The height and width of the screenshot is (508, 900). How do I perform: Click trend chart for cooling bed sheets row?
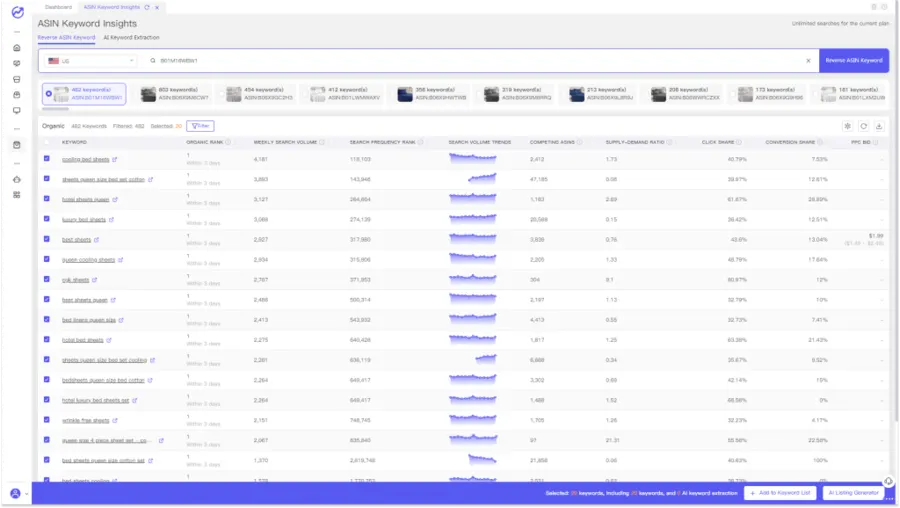pyautogui.click(x=472, y=159)
